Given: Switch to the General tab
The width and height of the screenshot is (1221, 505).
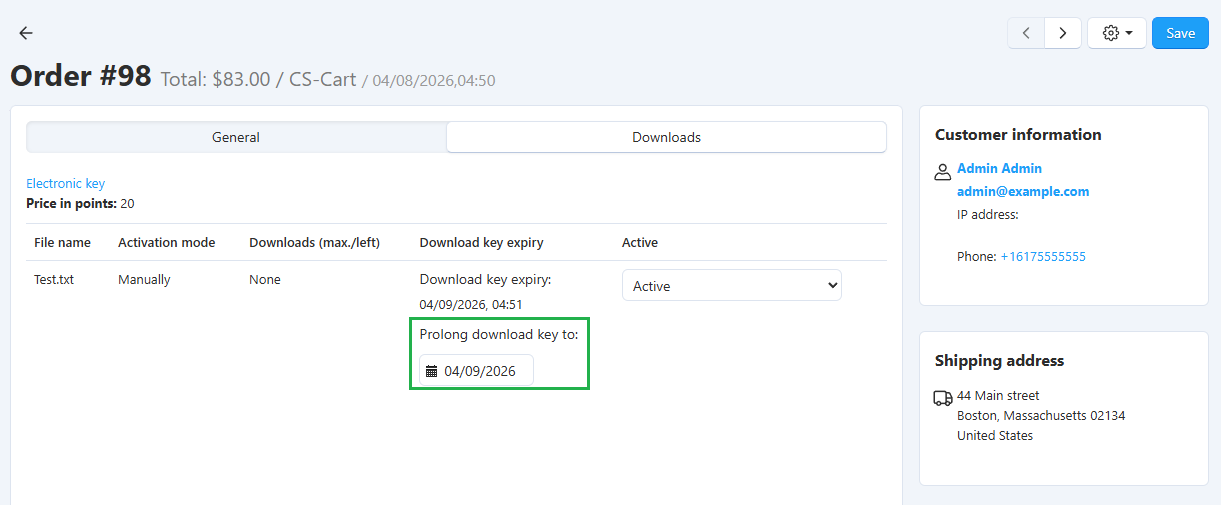Looking at the screenshot, I should click(236, 137).
